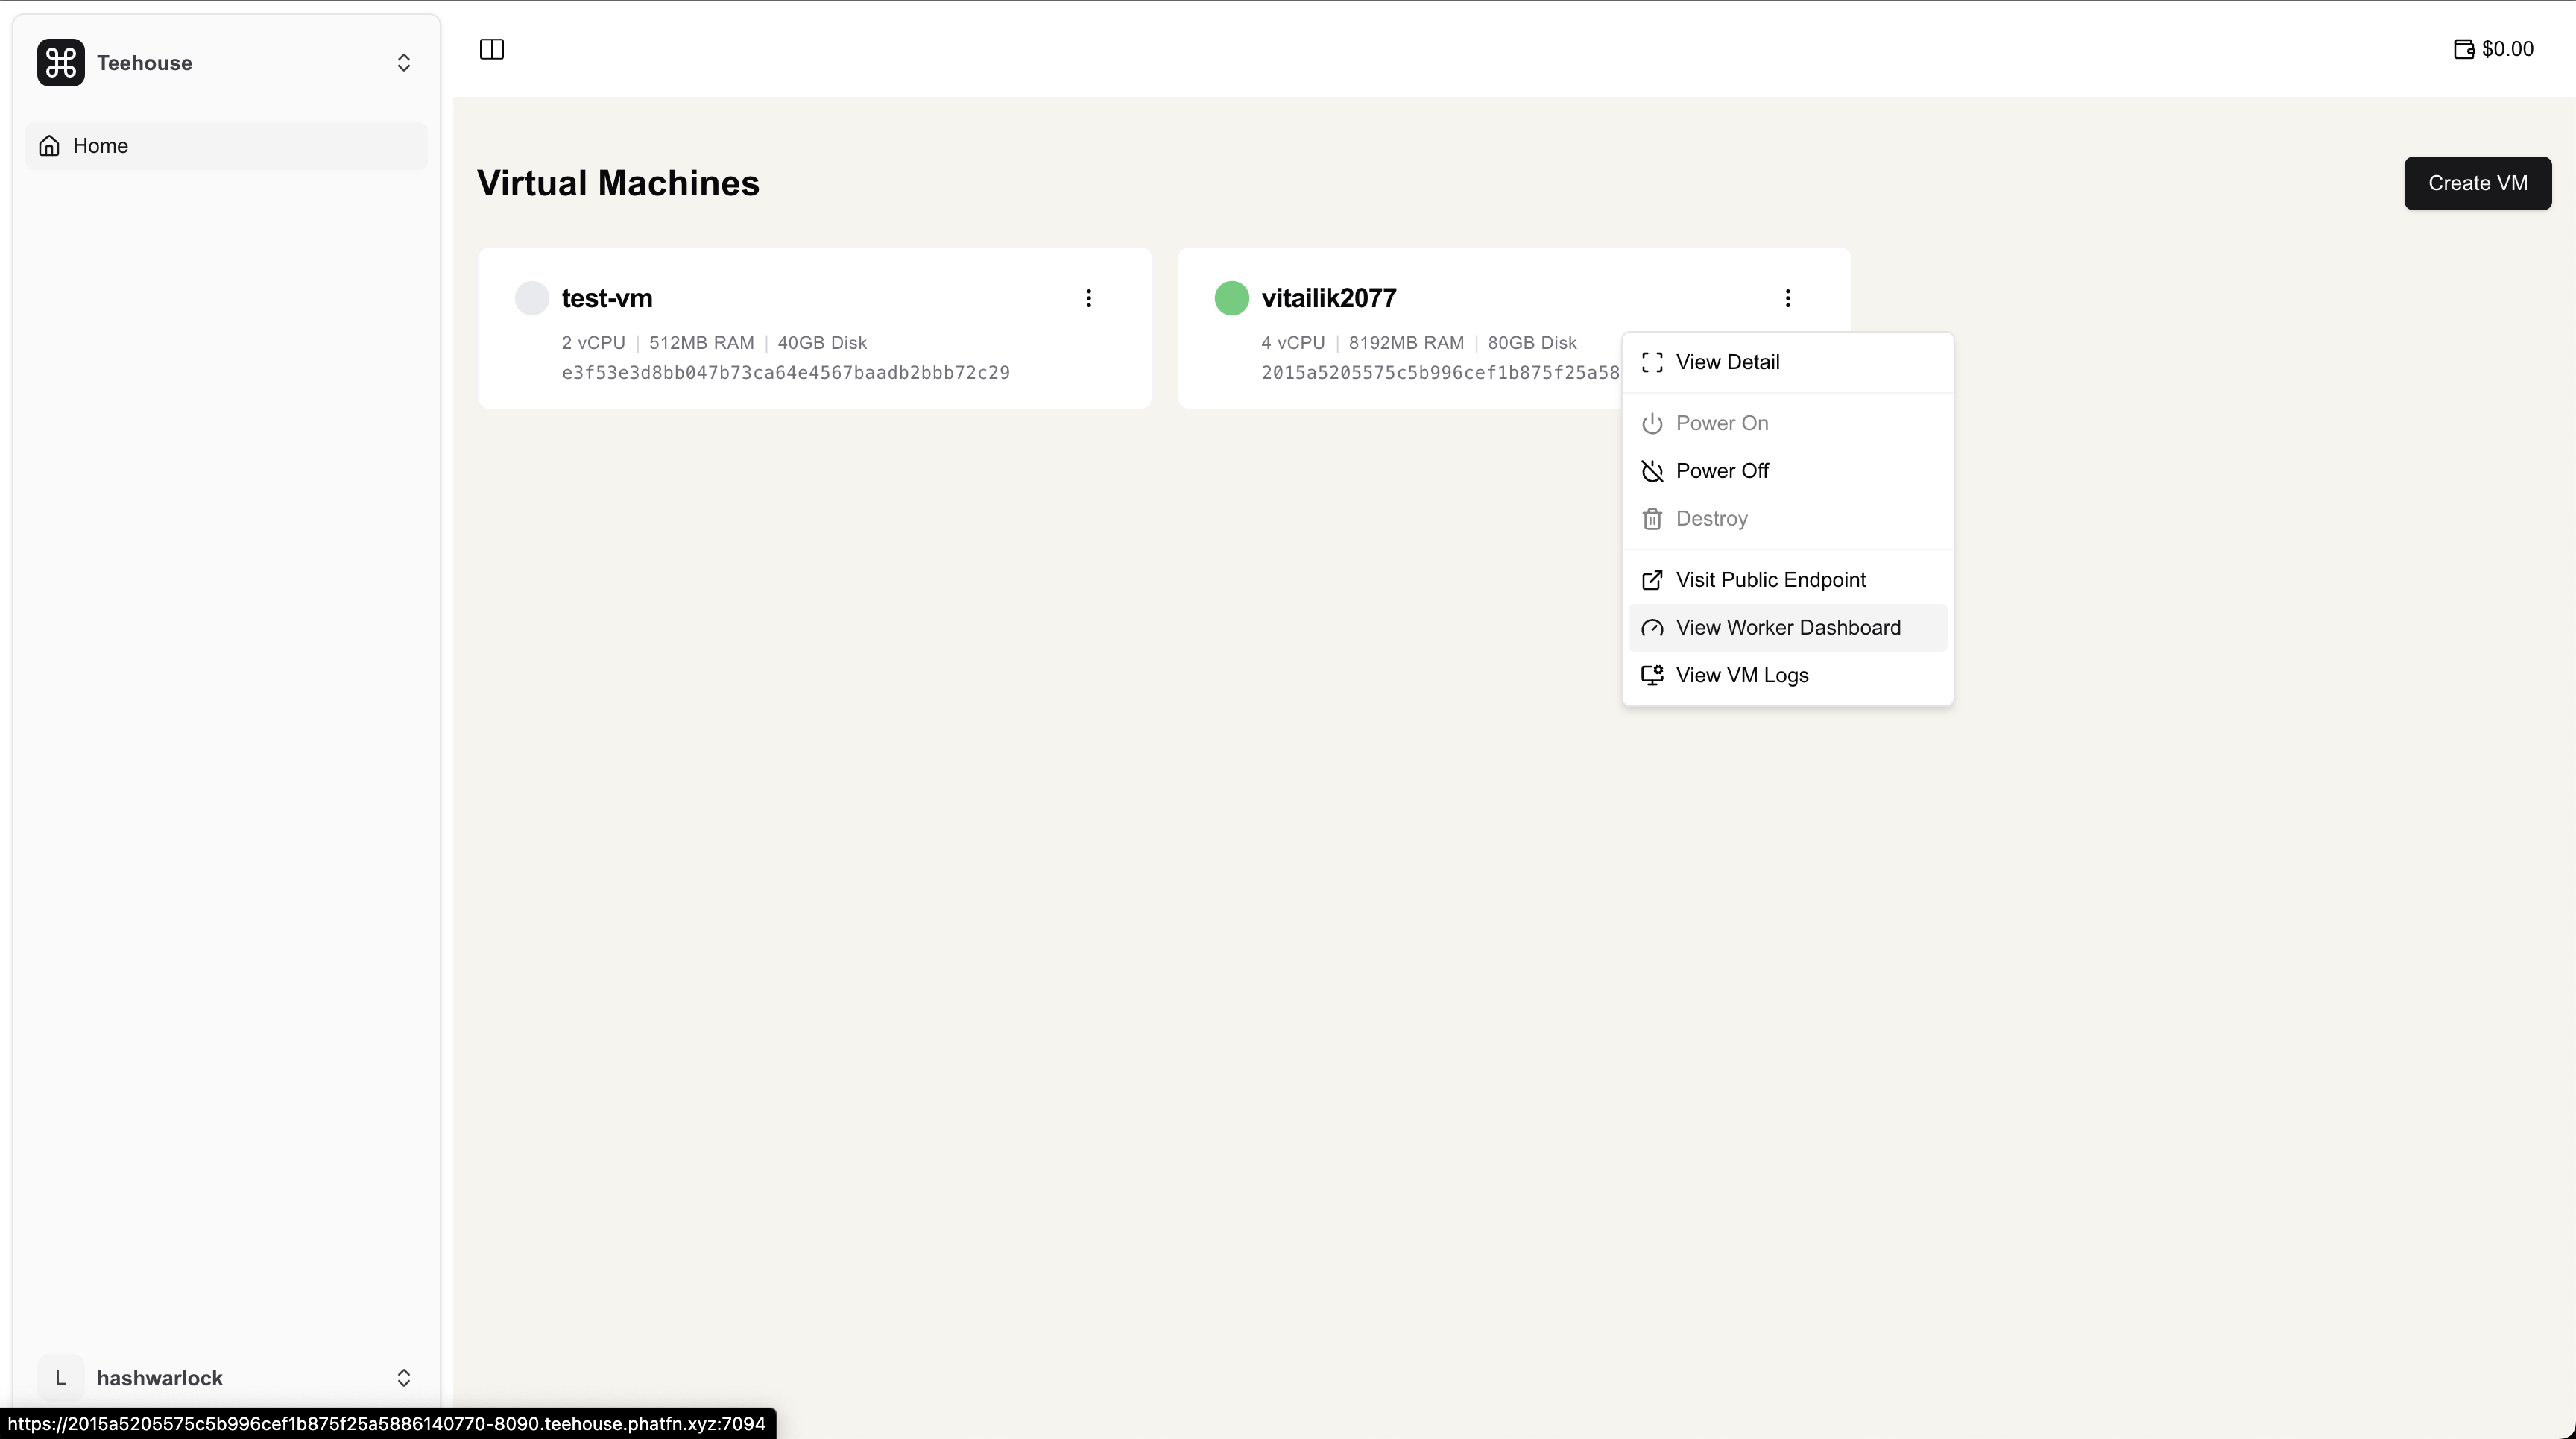Click the test-vm card title

606,298
